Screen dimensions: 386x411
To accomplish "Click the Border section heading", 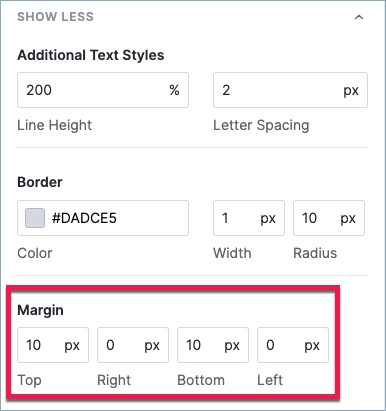I will coord(40,182).
